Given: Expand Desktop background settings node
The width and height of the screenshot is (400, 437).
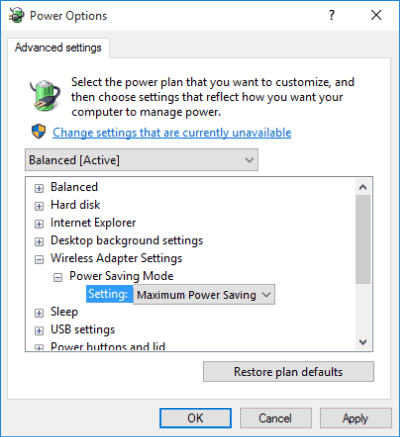Looking at the screenshot, I should pyautogui.click(x=39, y=242).
